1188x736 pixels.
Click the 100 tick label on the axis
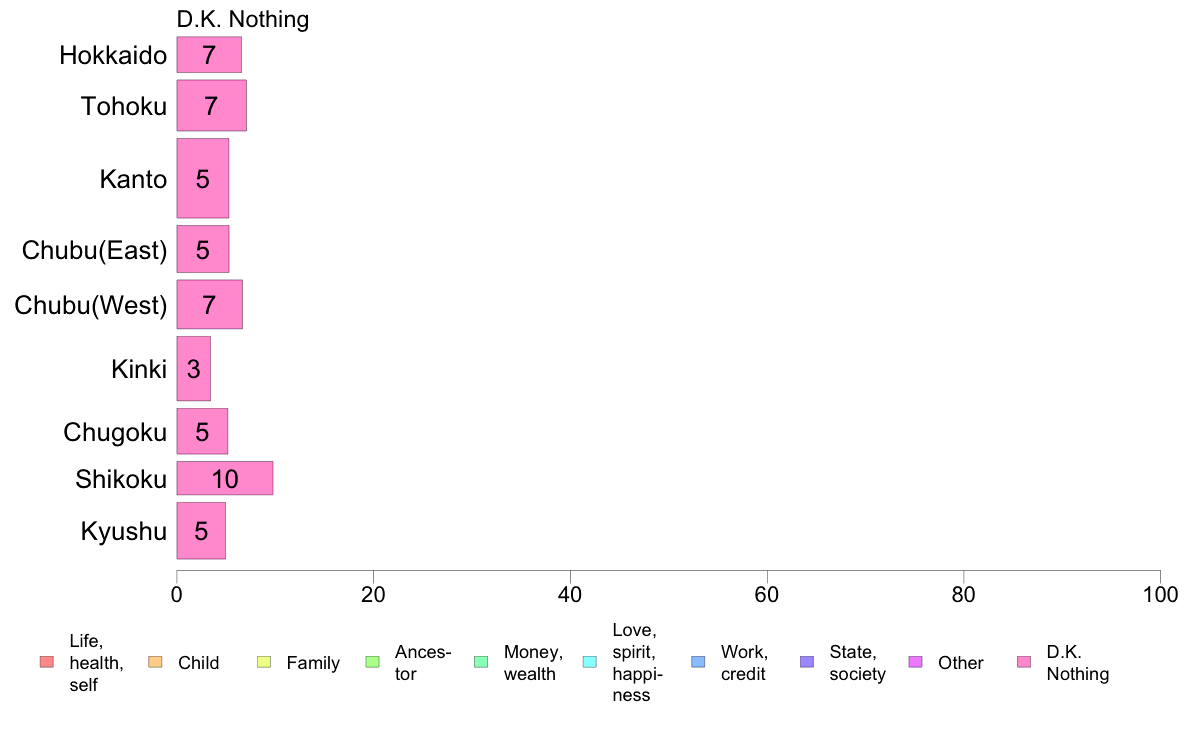[x=1159, y=595]
